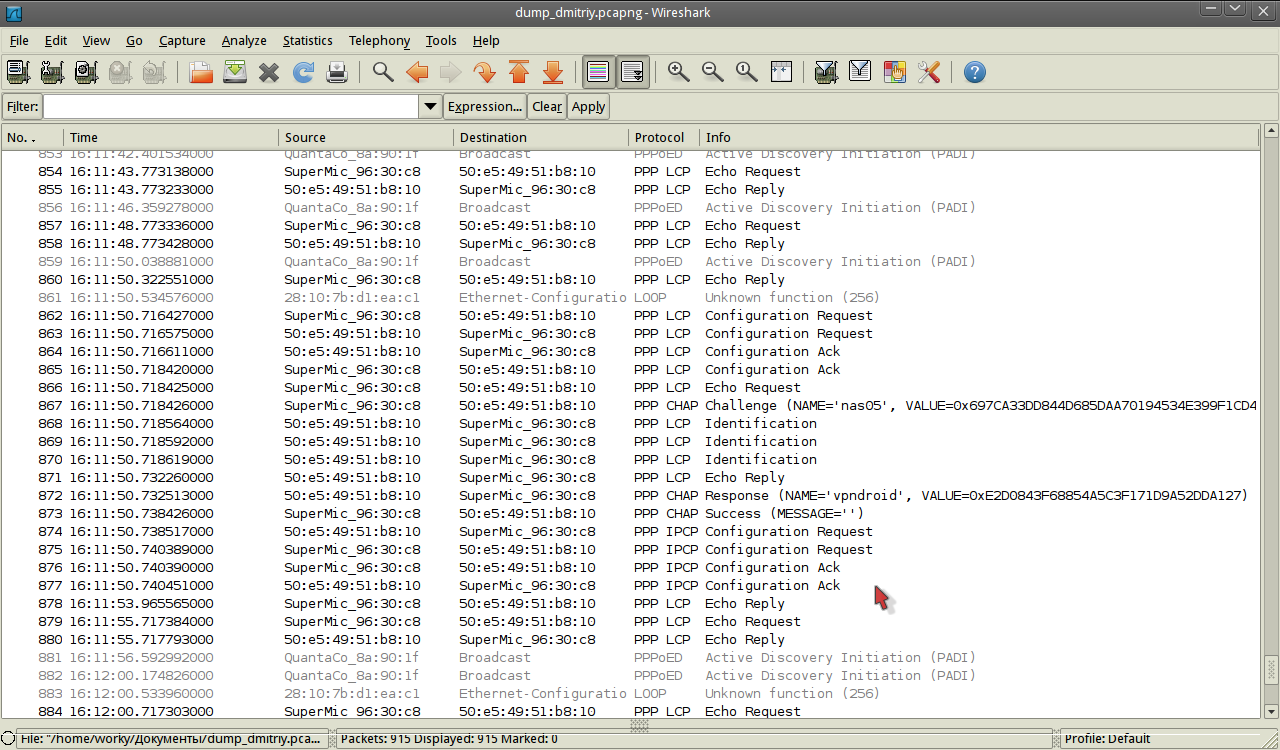1280x750 pixels.
Task: Edit capture filters icon
Action: [826, 72]
